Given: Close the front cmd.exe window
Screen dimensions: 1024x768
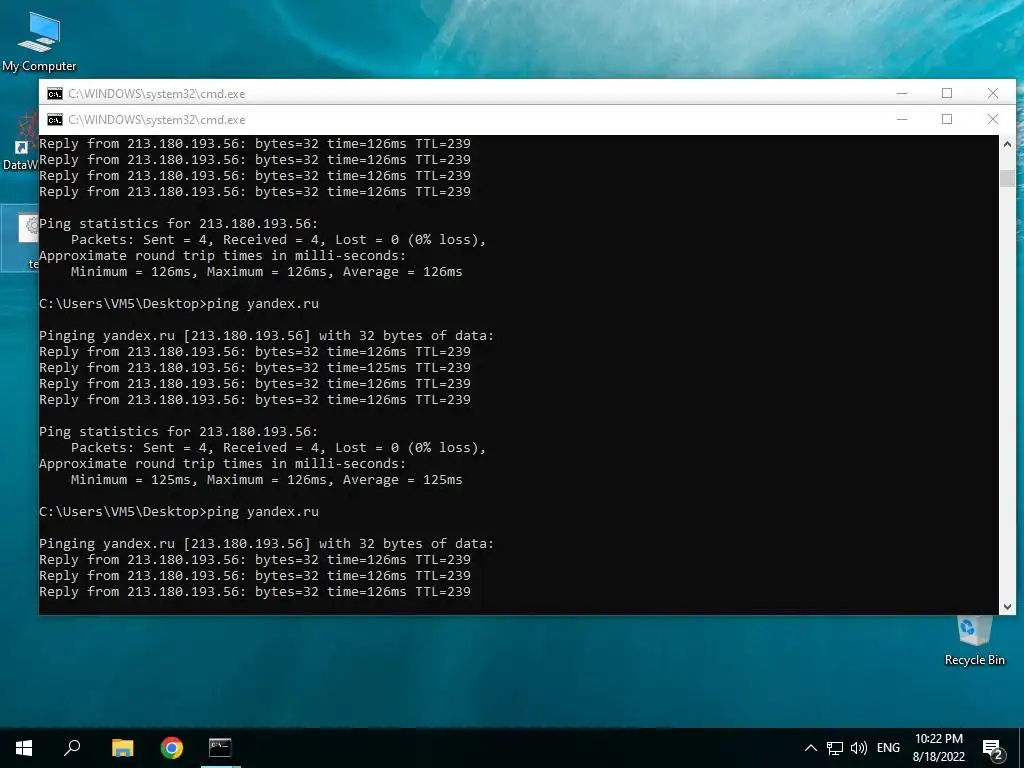Looking at the screenshot, I should click(993, 120).
